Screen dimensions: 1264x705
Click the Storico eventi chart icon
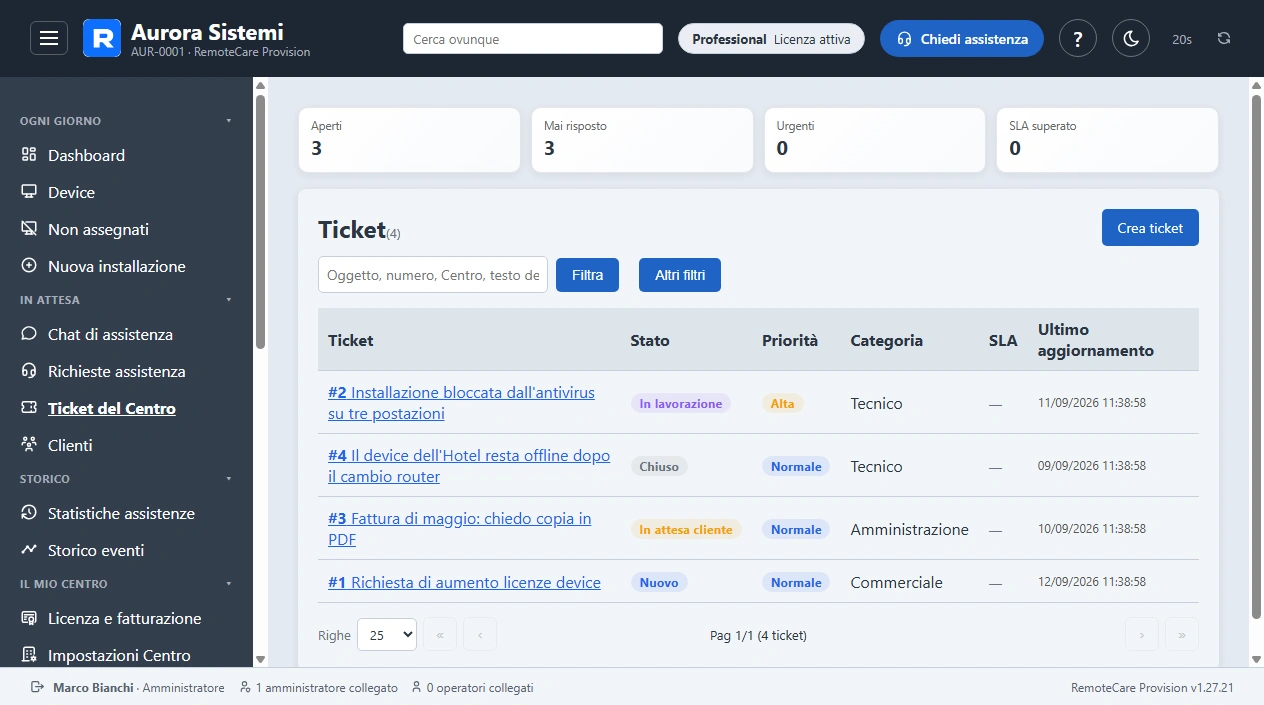[29, 550]
